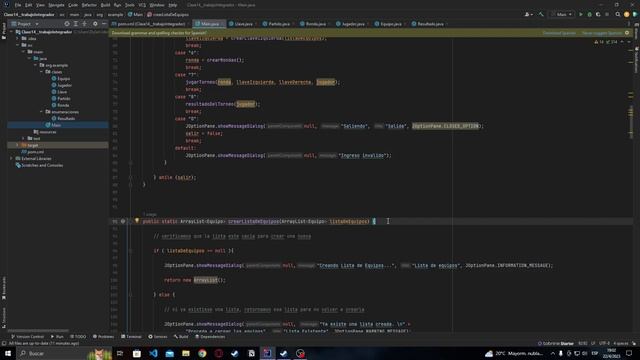The height and width of the screenshot is (360, 640).
Task: Collapse the Clase14_trabajoIntegrador root node
Action: pyautogui.click(x=12, y=32)
